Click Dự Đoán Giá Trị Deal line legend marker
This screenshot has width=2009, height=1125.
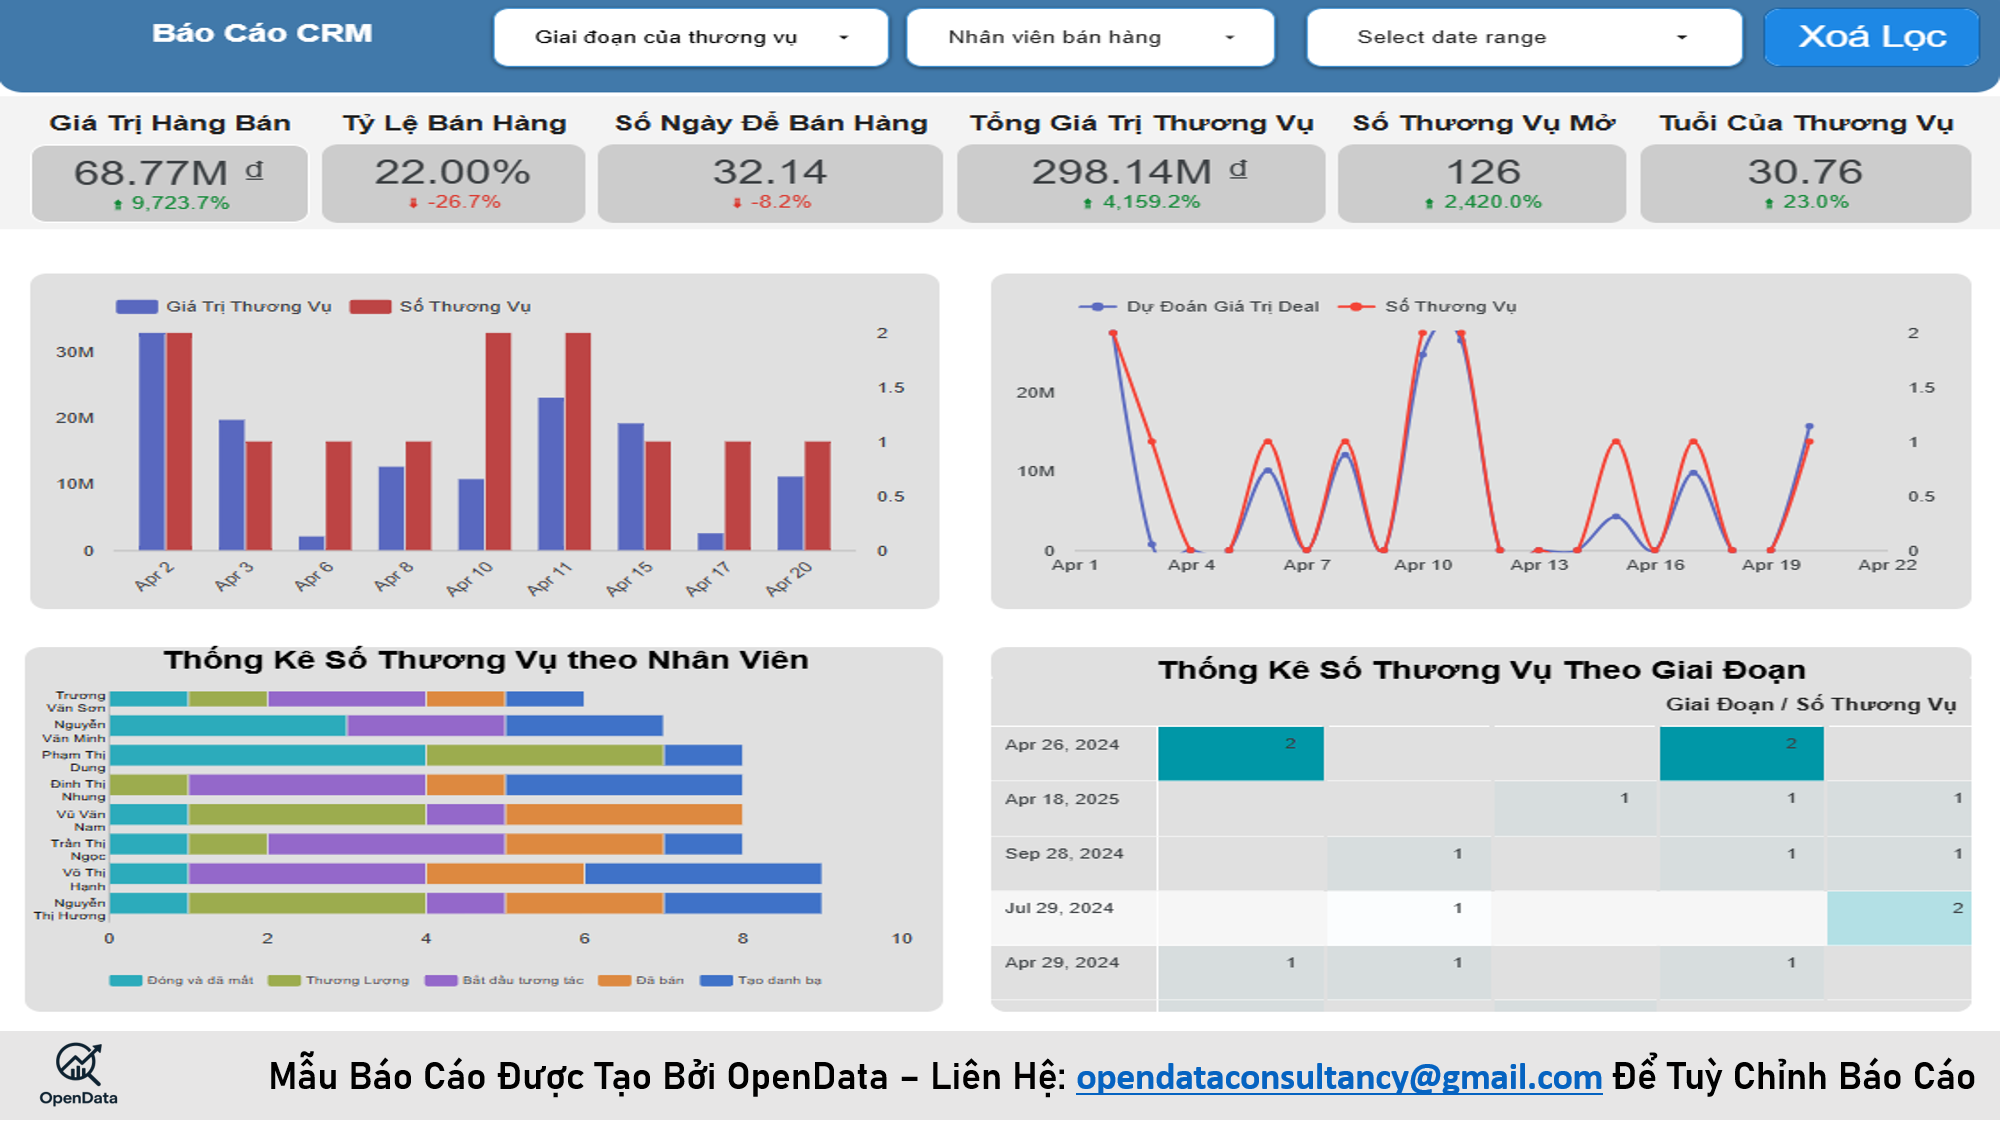point(1097,307)
